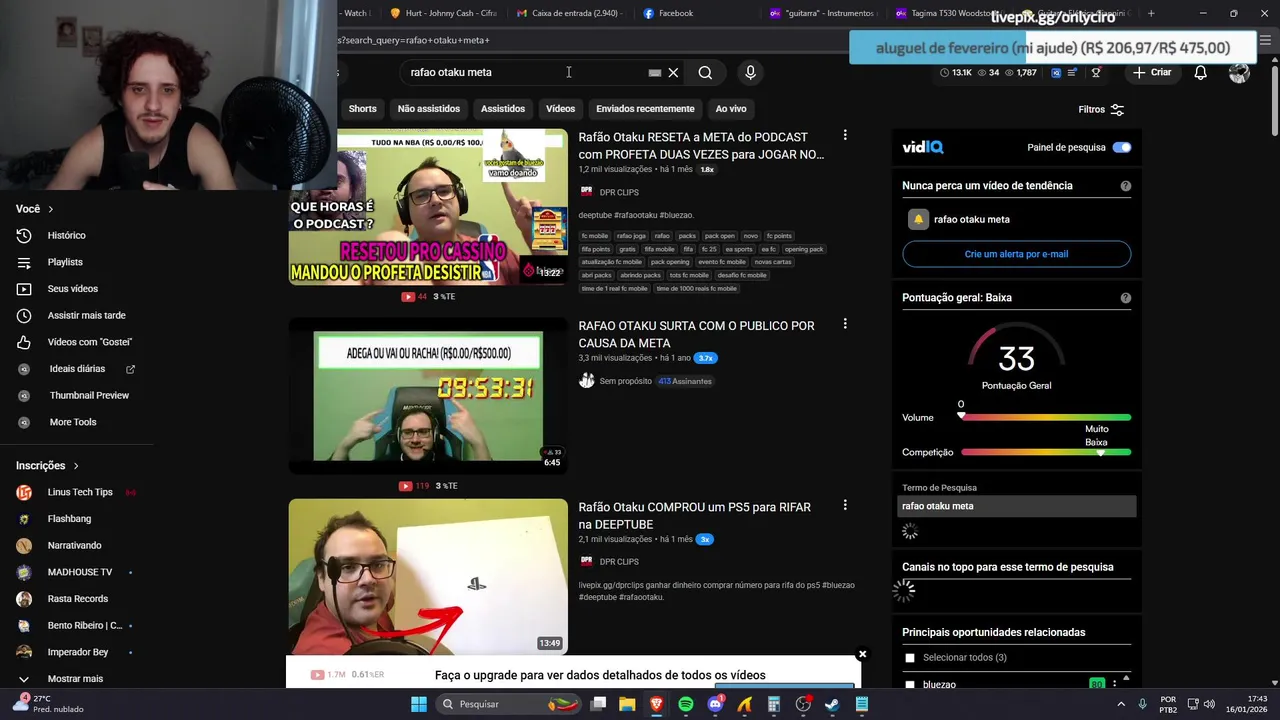
Task: Select the Não assistidos filter chip
Action: point(429,109)
